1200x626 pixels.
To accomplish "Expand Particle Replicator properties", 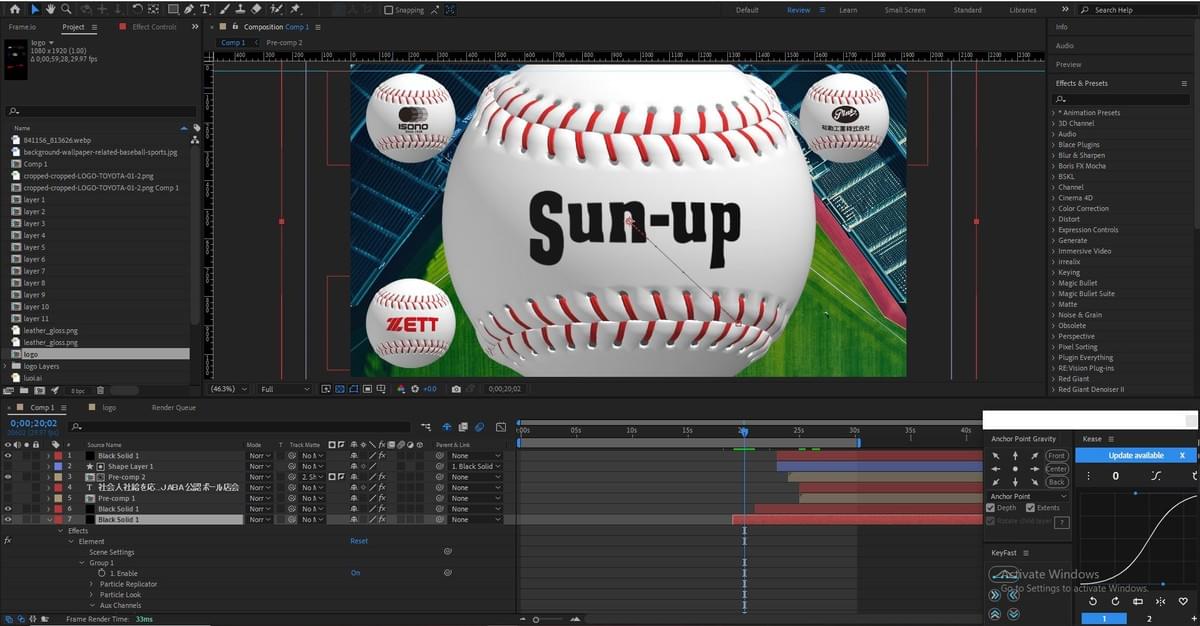I will (92, 584).
